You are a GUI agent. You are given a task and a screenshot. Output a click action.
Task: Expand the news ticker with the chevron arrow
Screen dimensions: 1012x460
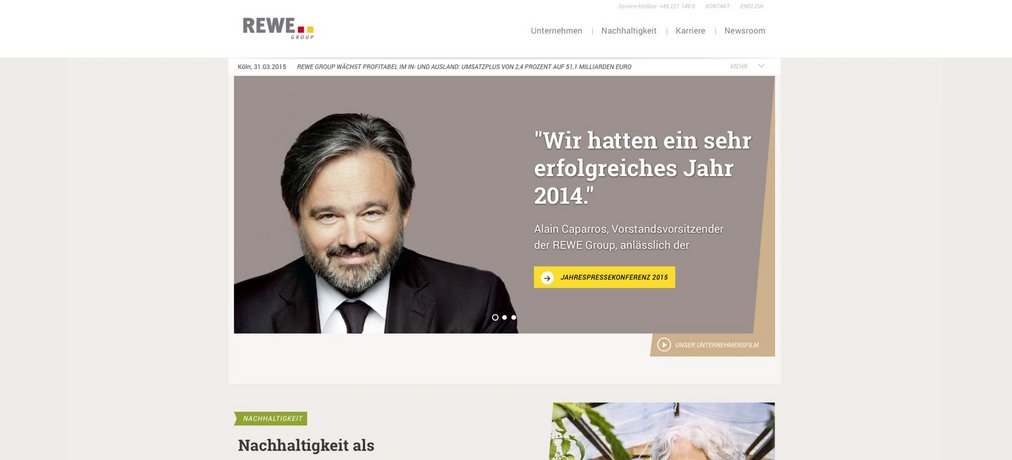coord(762,66)
